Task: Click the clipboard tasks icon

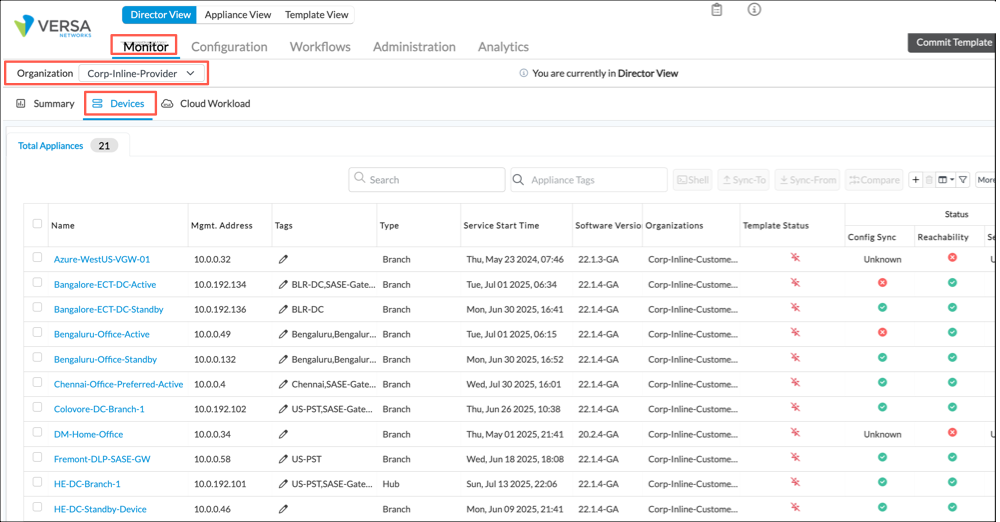Action: [x=717, y=10]
